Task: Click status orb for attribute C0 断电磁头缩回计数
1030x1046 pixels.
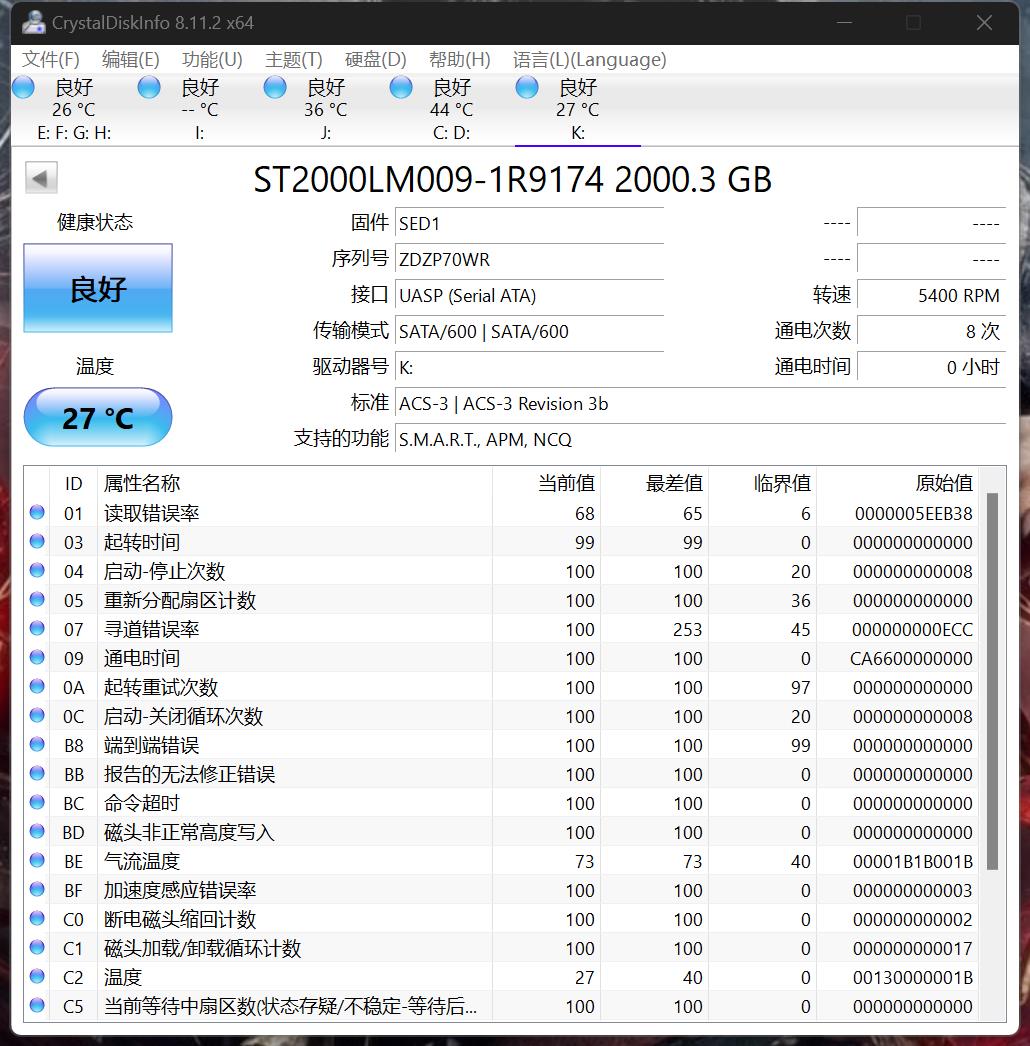Action: tap(37, 918)
